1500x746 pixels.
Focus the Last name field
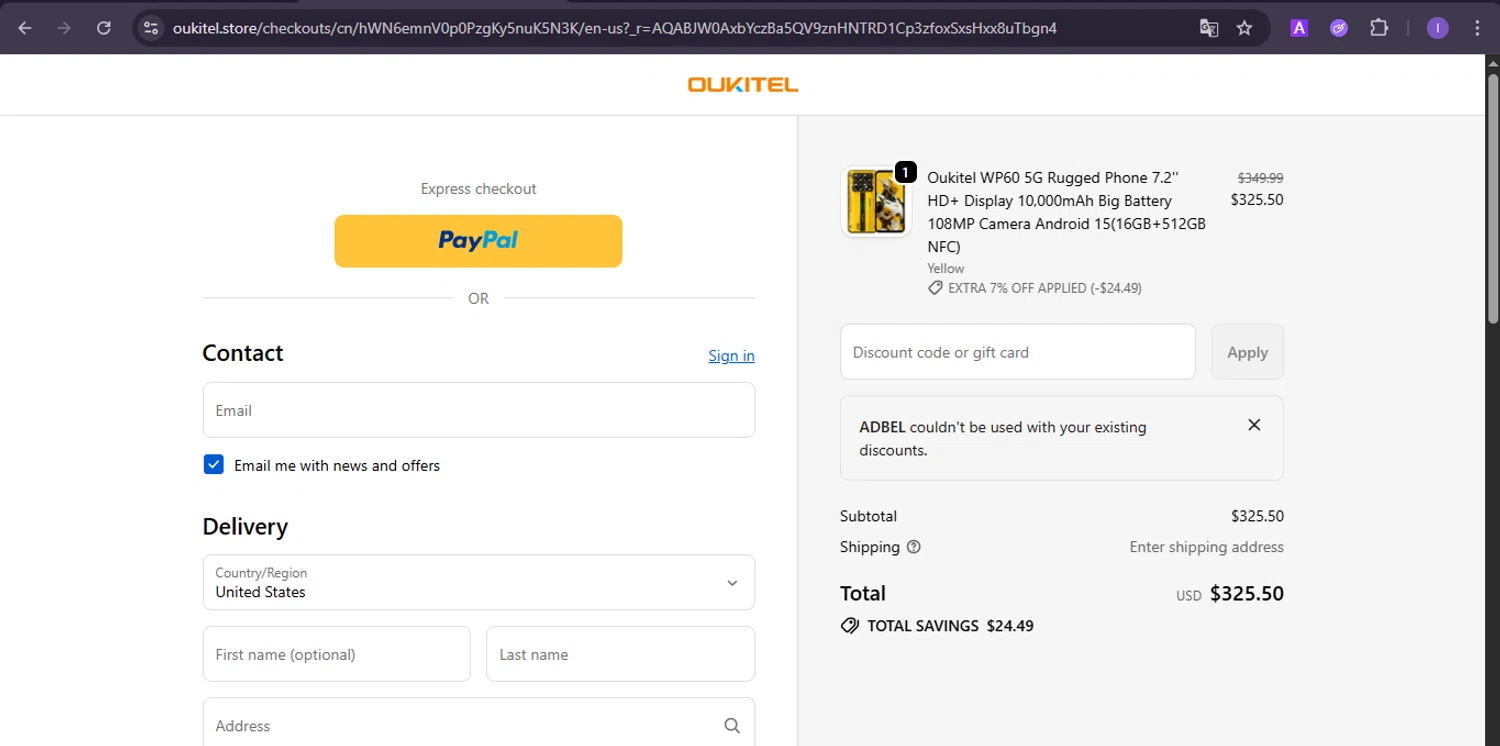tap(620, 654)
